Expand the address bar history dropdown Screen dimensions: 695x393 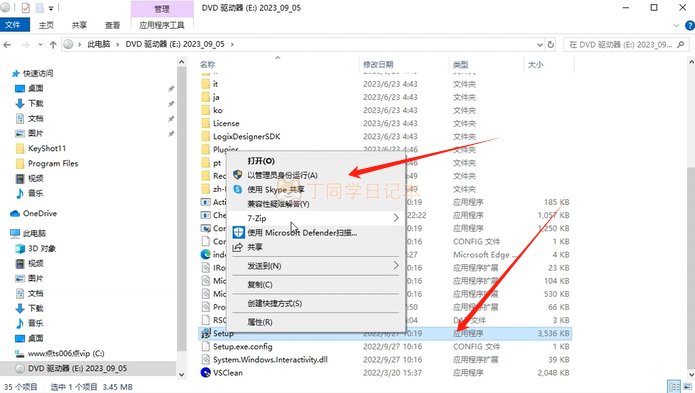click(x=539, y=45)
